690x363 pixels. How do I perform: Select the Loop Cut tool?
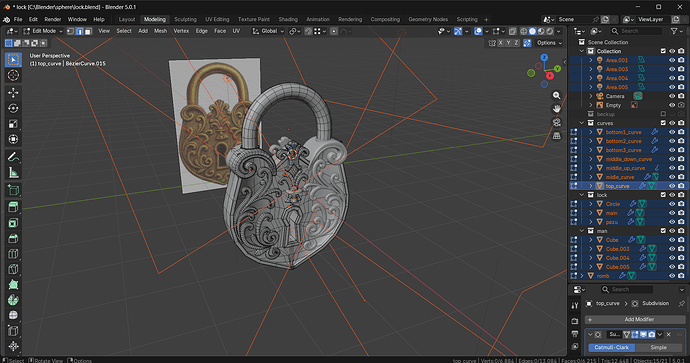(13, 254)
